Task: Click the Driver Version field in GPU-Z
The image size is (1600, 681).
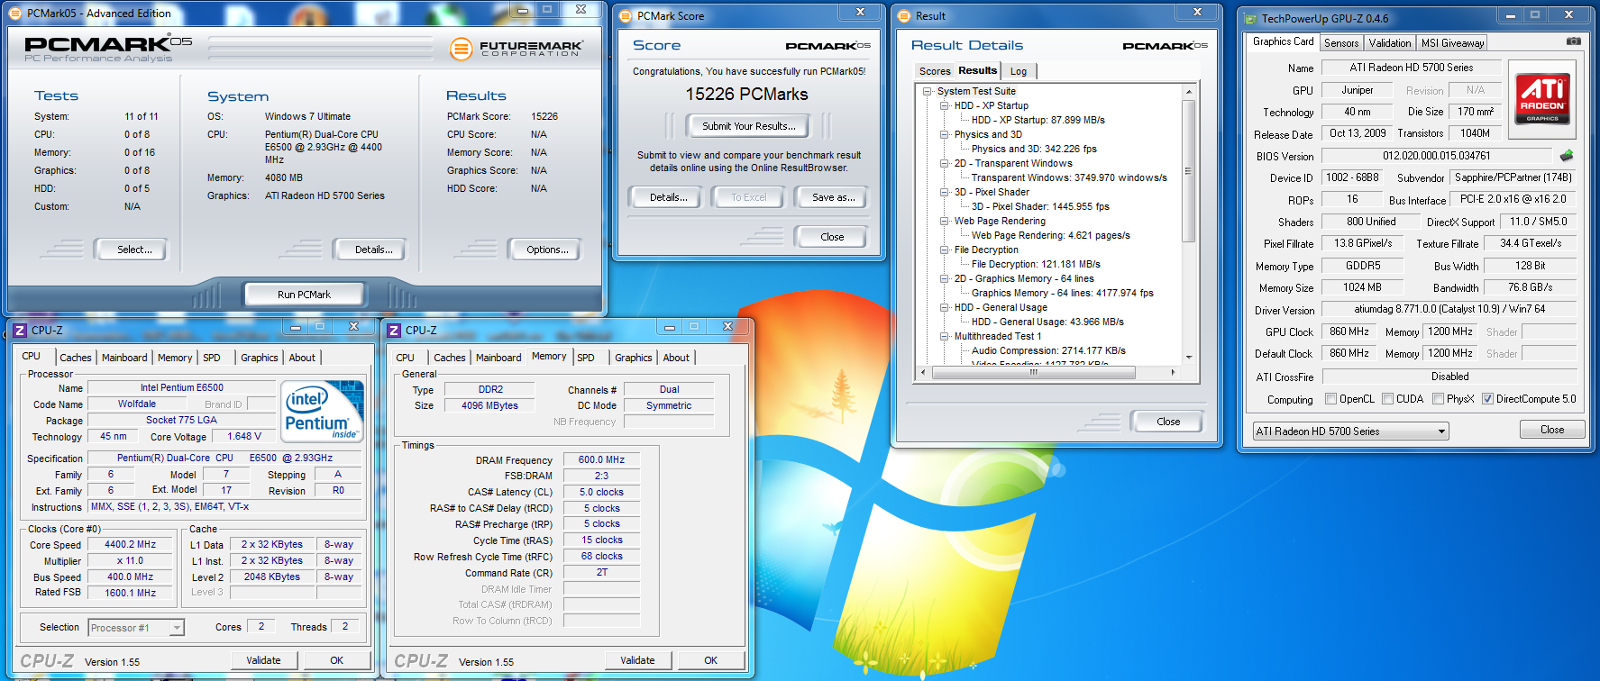Action: click(x=1449, y=310)
